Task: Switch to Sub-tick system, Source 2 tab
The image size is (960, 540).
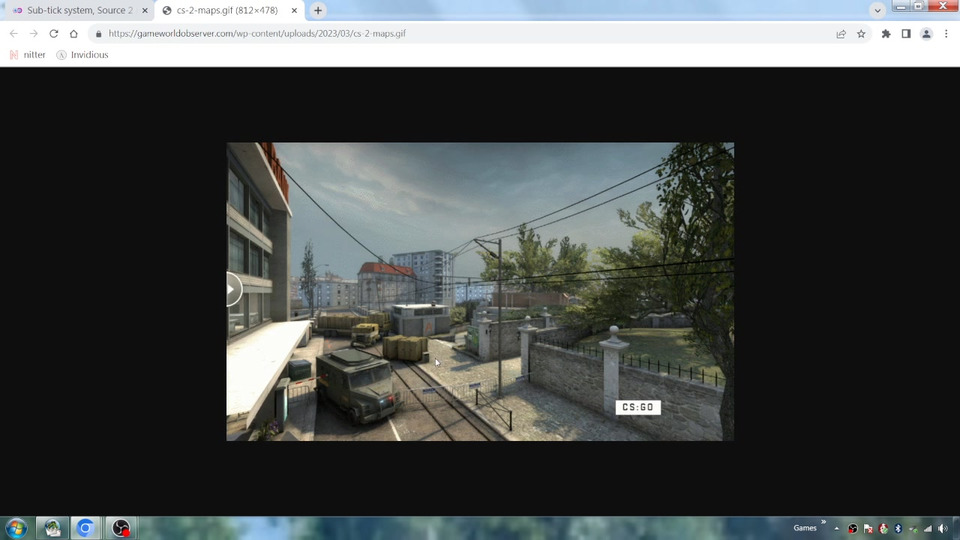Action: (80, 10)
